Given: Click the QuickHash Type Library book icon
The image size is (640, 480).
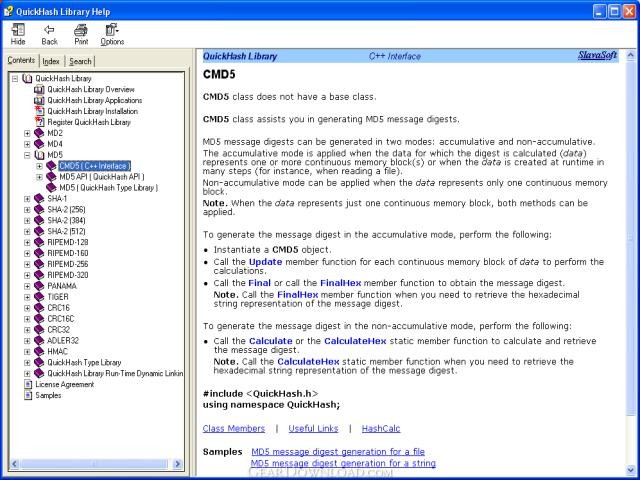Looking at the screenshot, I should pyautogui.click(x=39, y=362).
